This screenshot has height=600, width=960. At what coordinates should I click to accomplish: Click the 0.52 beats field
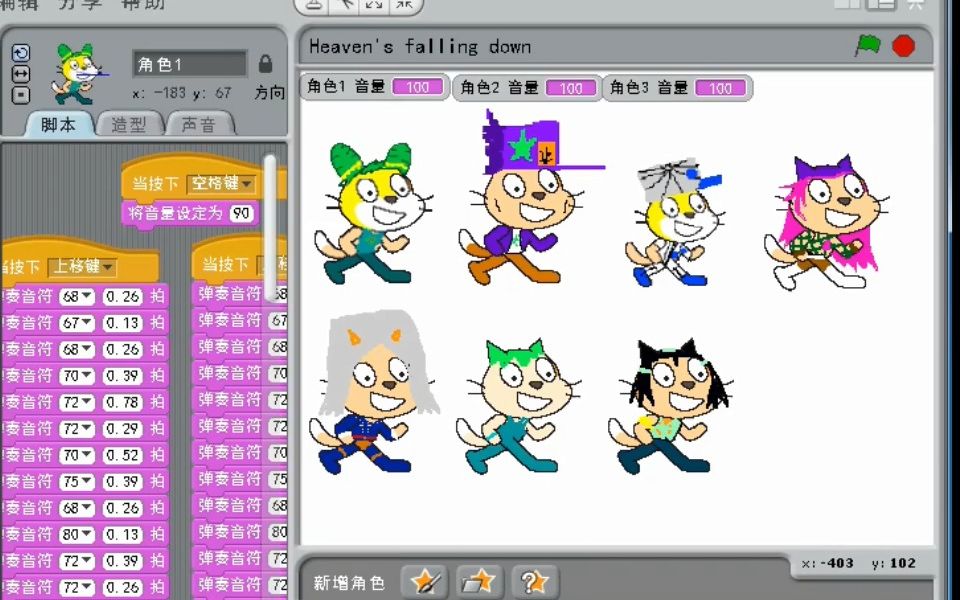[123, 455]
